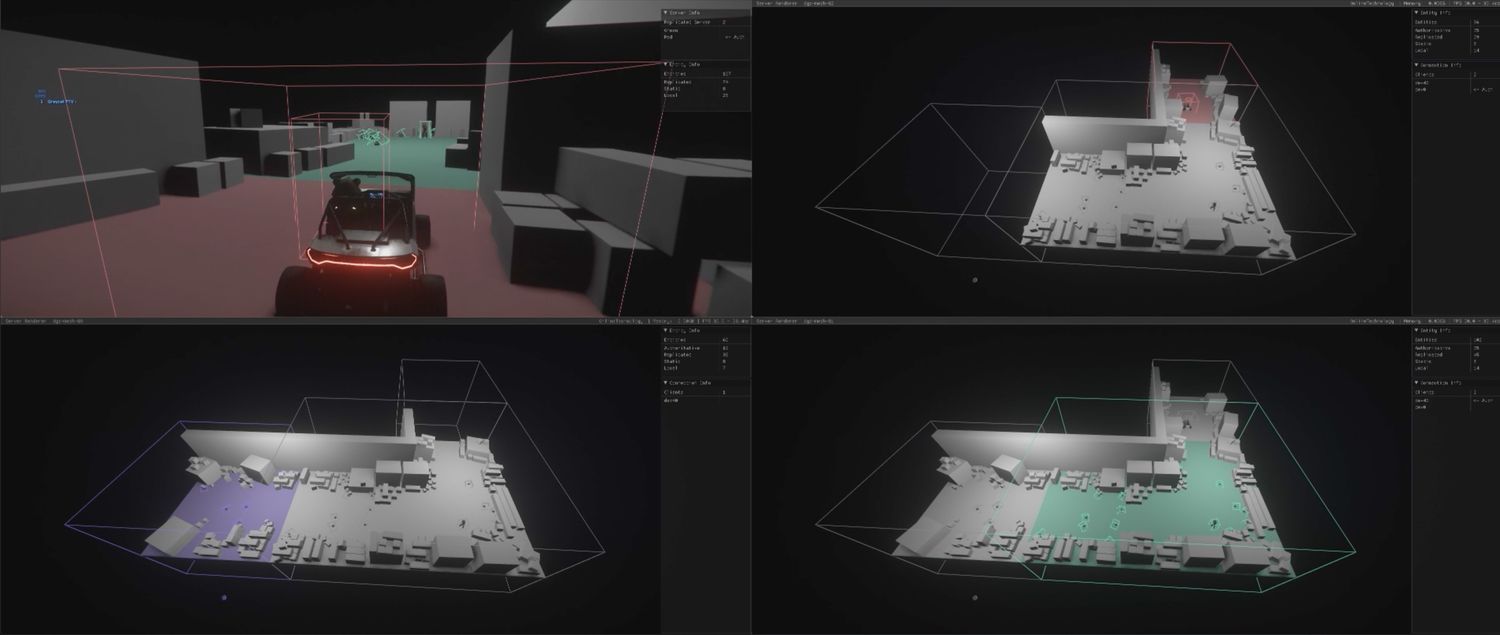Click the Server Renderer title in bottom-right viewport
Viewport: 1500px width, 635px height.
coord(776,321)
